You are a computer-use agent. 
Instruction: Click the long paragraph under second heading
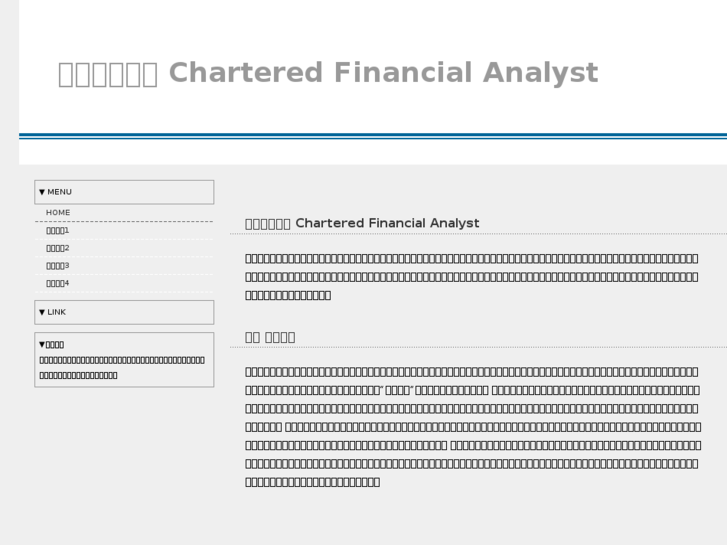tap(473, 427)
